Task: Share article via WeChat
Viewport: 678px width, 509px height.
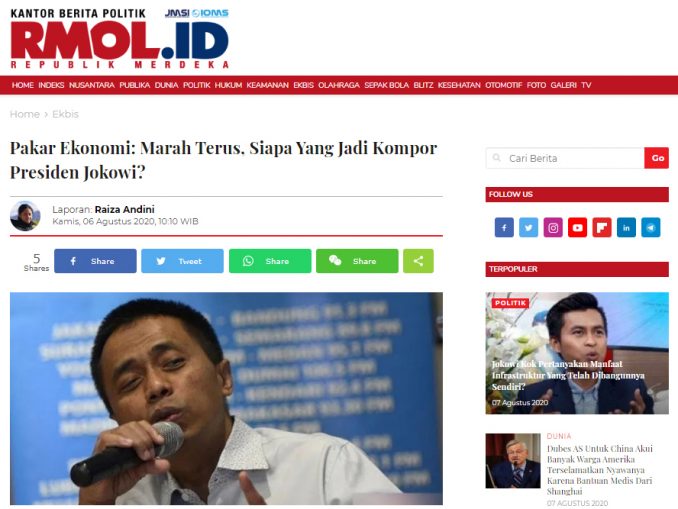Action: click(357, 261)
